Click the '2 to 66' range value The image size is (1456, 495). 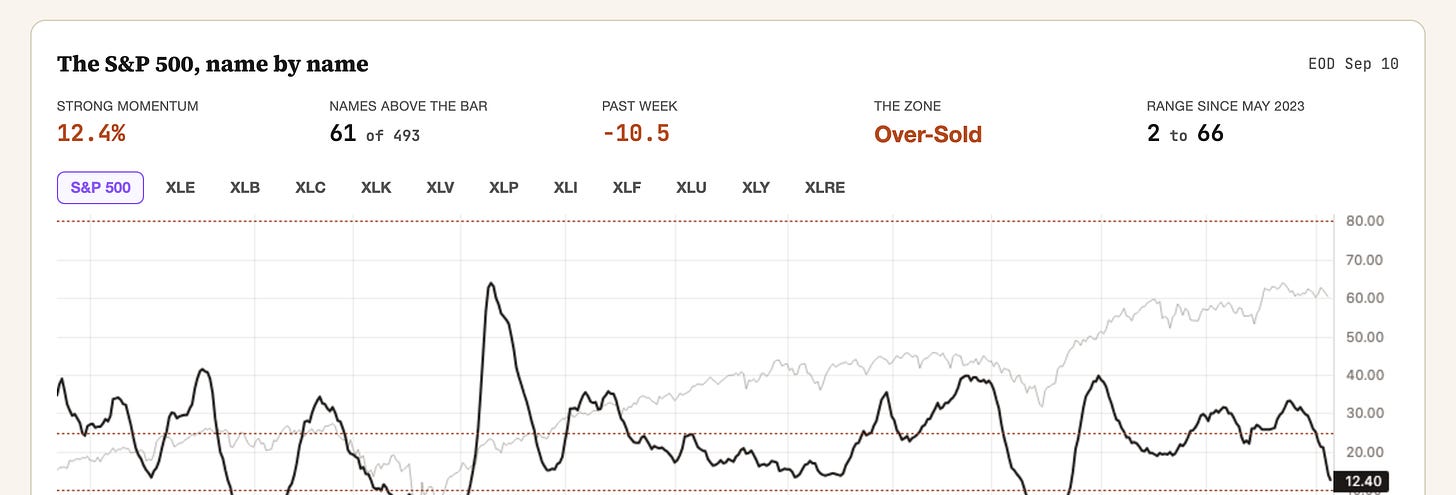(1185, 133)
